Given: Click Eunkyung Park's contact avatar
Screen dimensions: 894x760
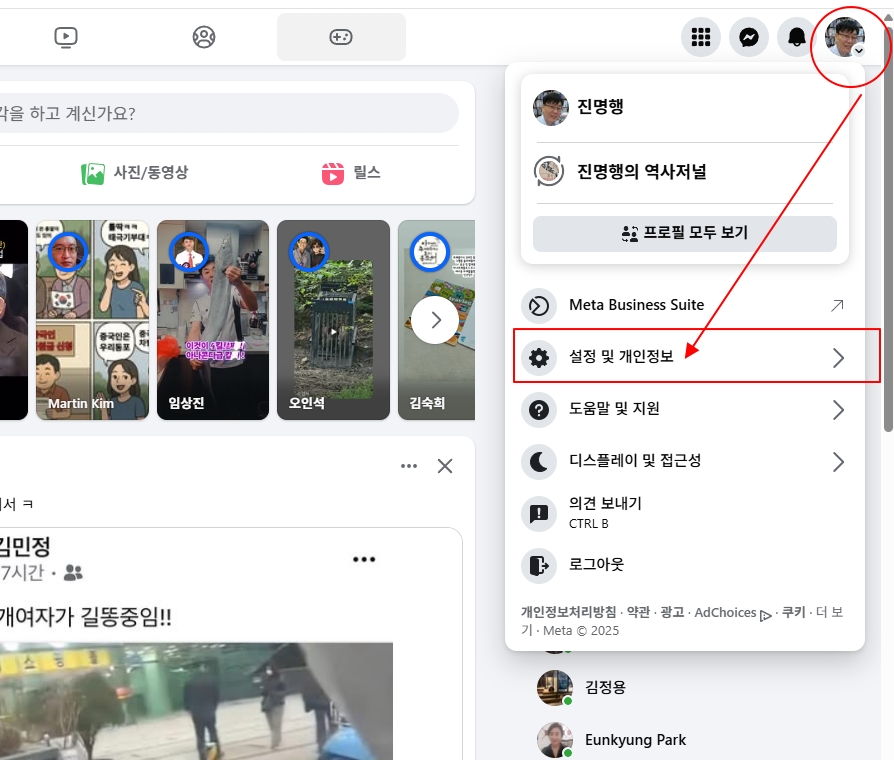Looking at the screenshot, I should [x=555, y=740].
